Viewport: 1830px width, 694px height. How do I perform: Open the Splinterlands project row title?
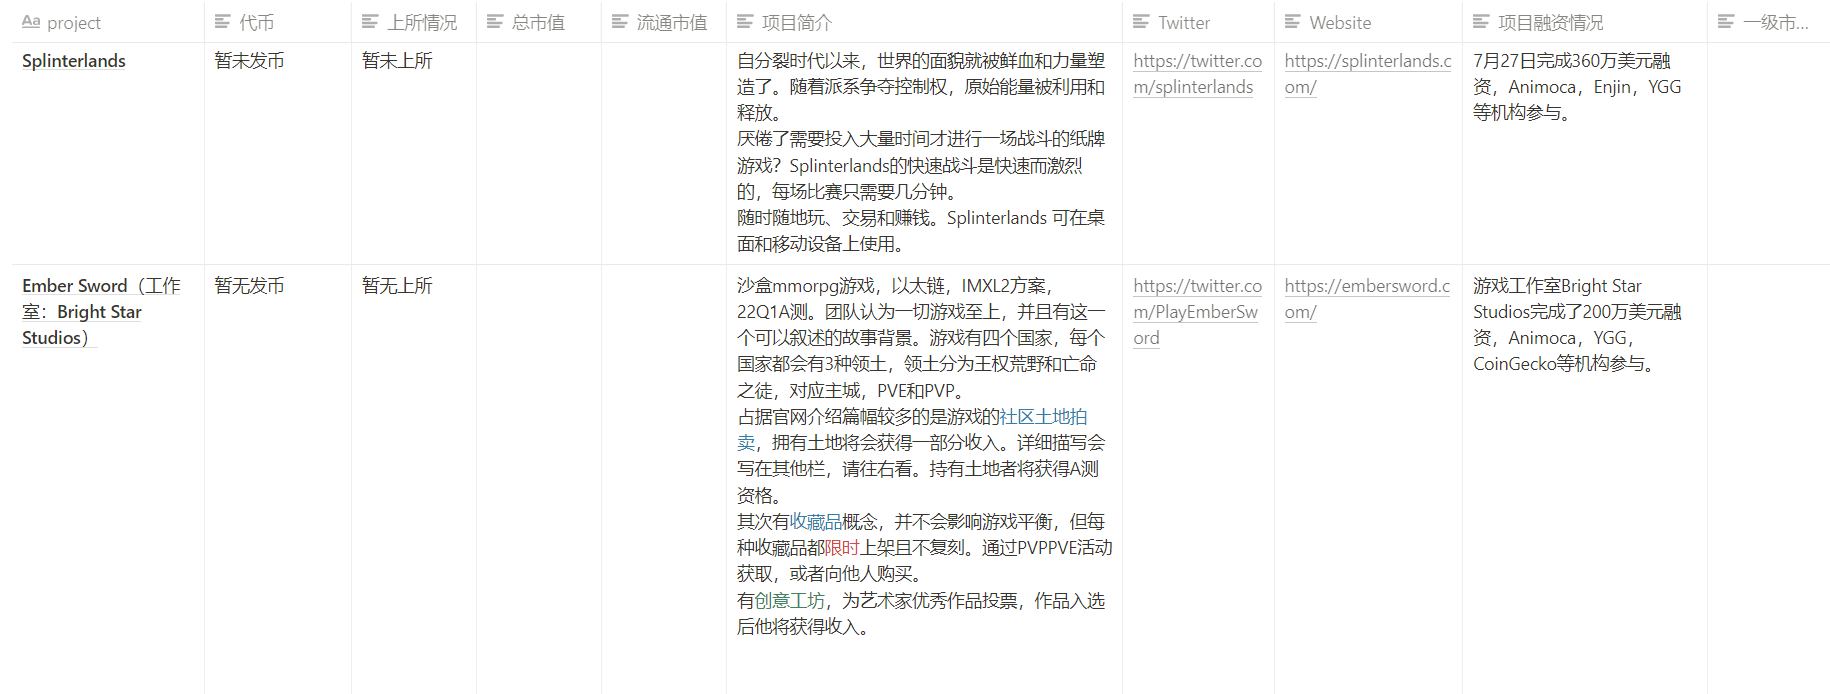point(74,61)
